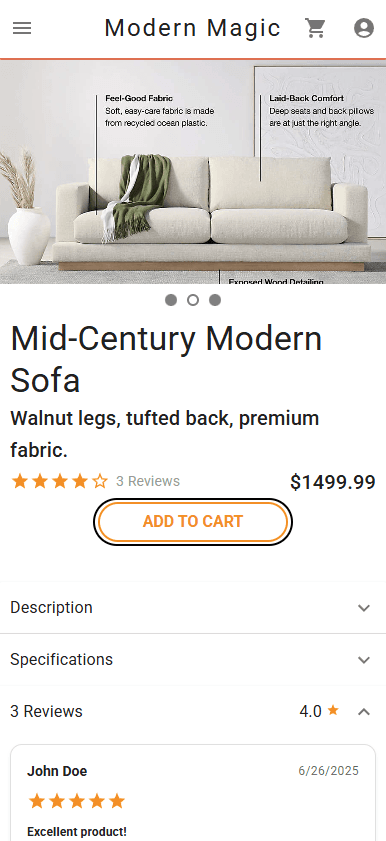386x841 pixels.
Task: Open the hamburger navigation menu
Action: pyautogui.click(x=22, y=28)
